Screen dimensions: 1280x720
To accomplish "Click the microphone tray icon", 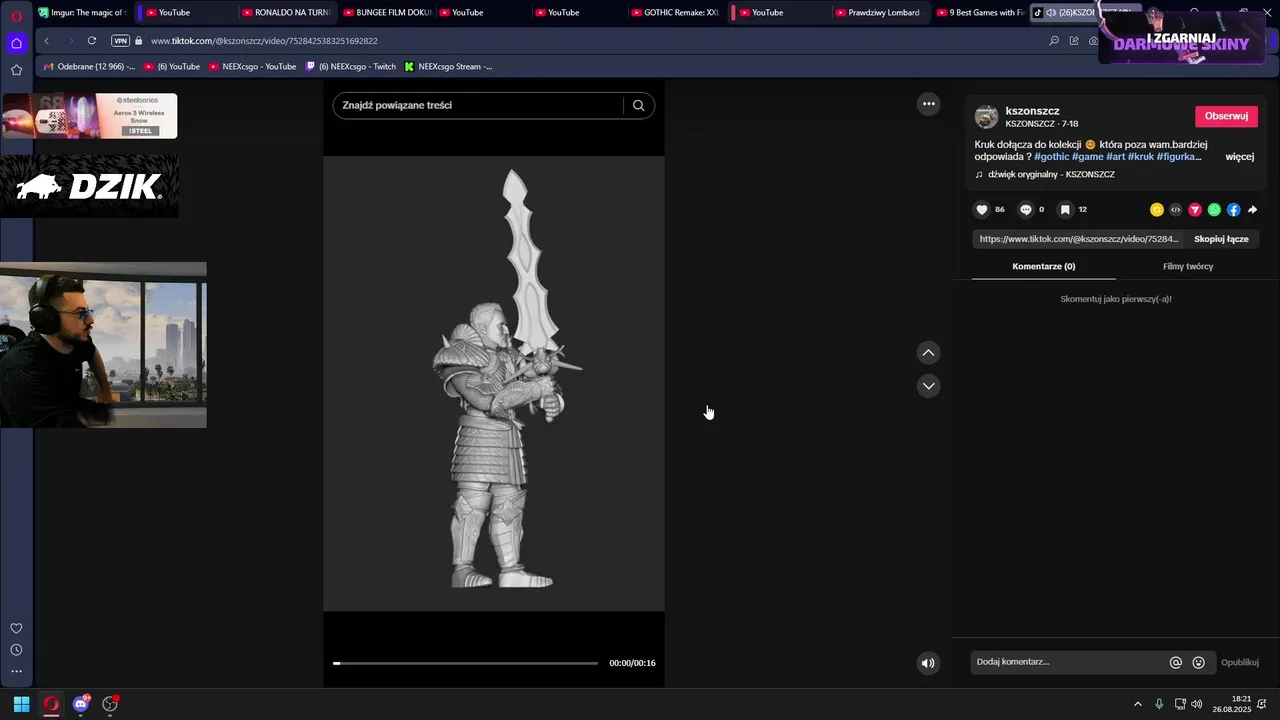I will (1159, 704).
